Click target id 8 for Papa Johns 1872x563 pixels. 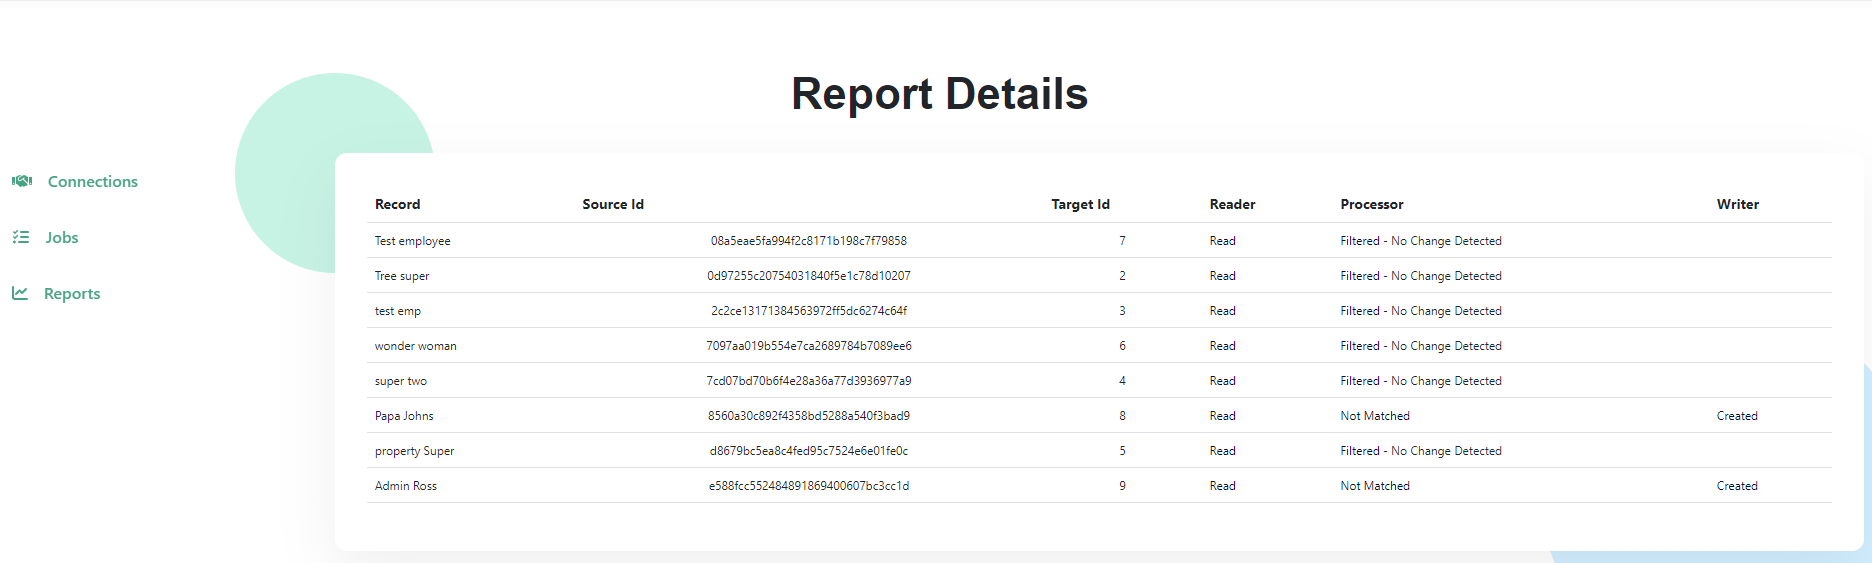pyautogui.click(x=1122, y=416)
